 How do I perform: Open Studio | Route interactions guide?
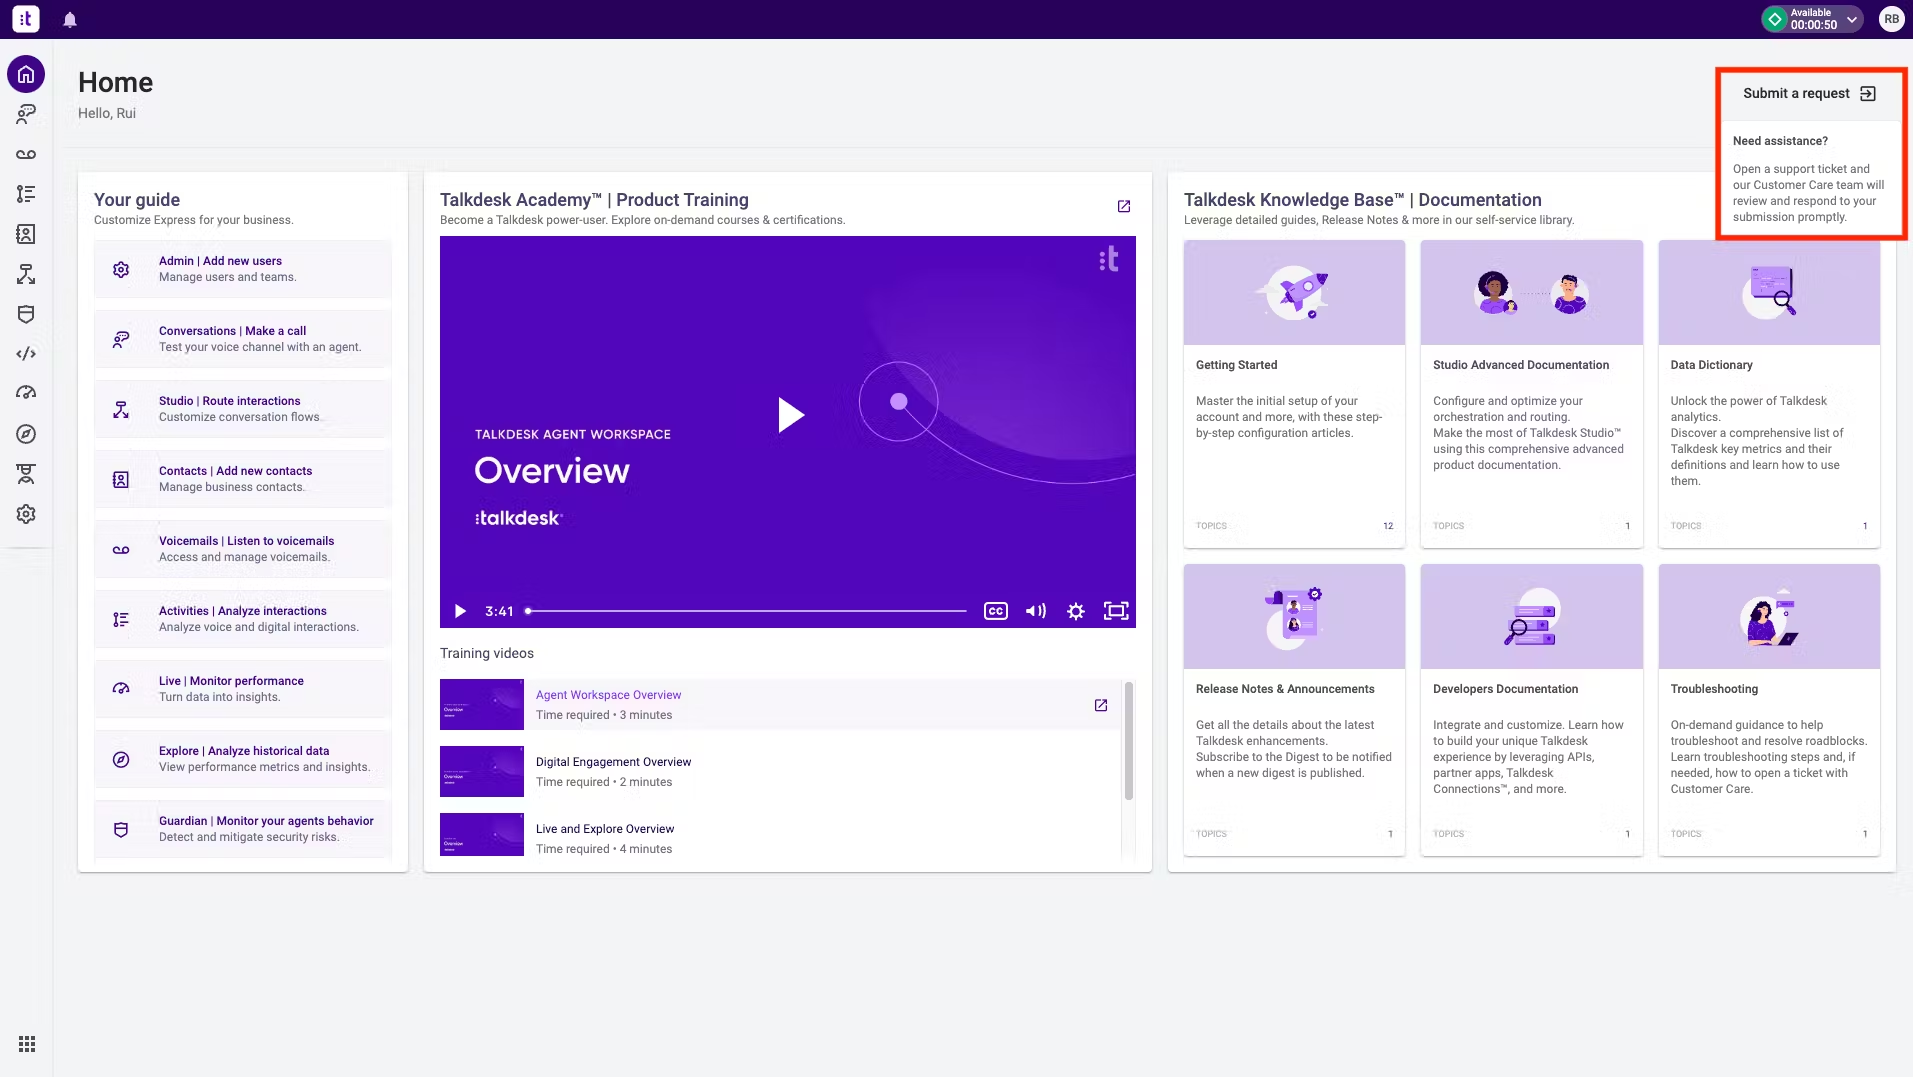tap(243, 409)
